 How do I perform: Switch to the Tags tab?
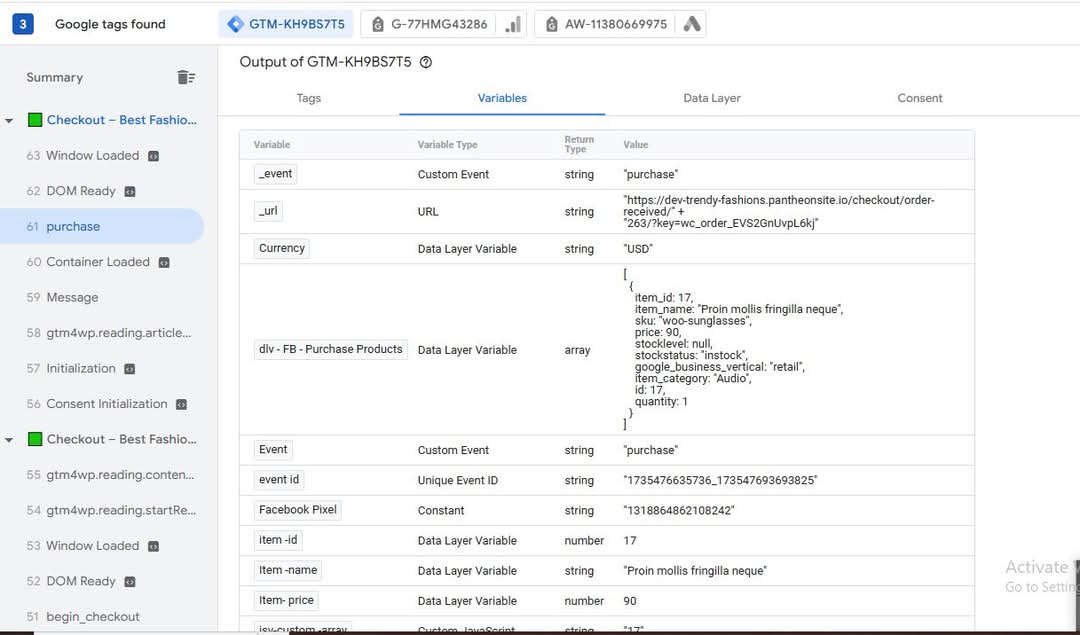(309, 98)
